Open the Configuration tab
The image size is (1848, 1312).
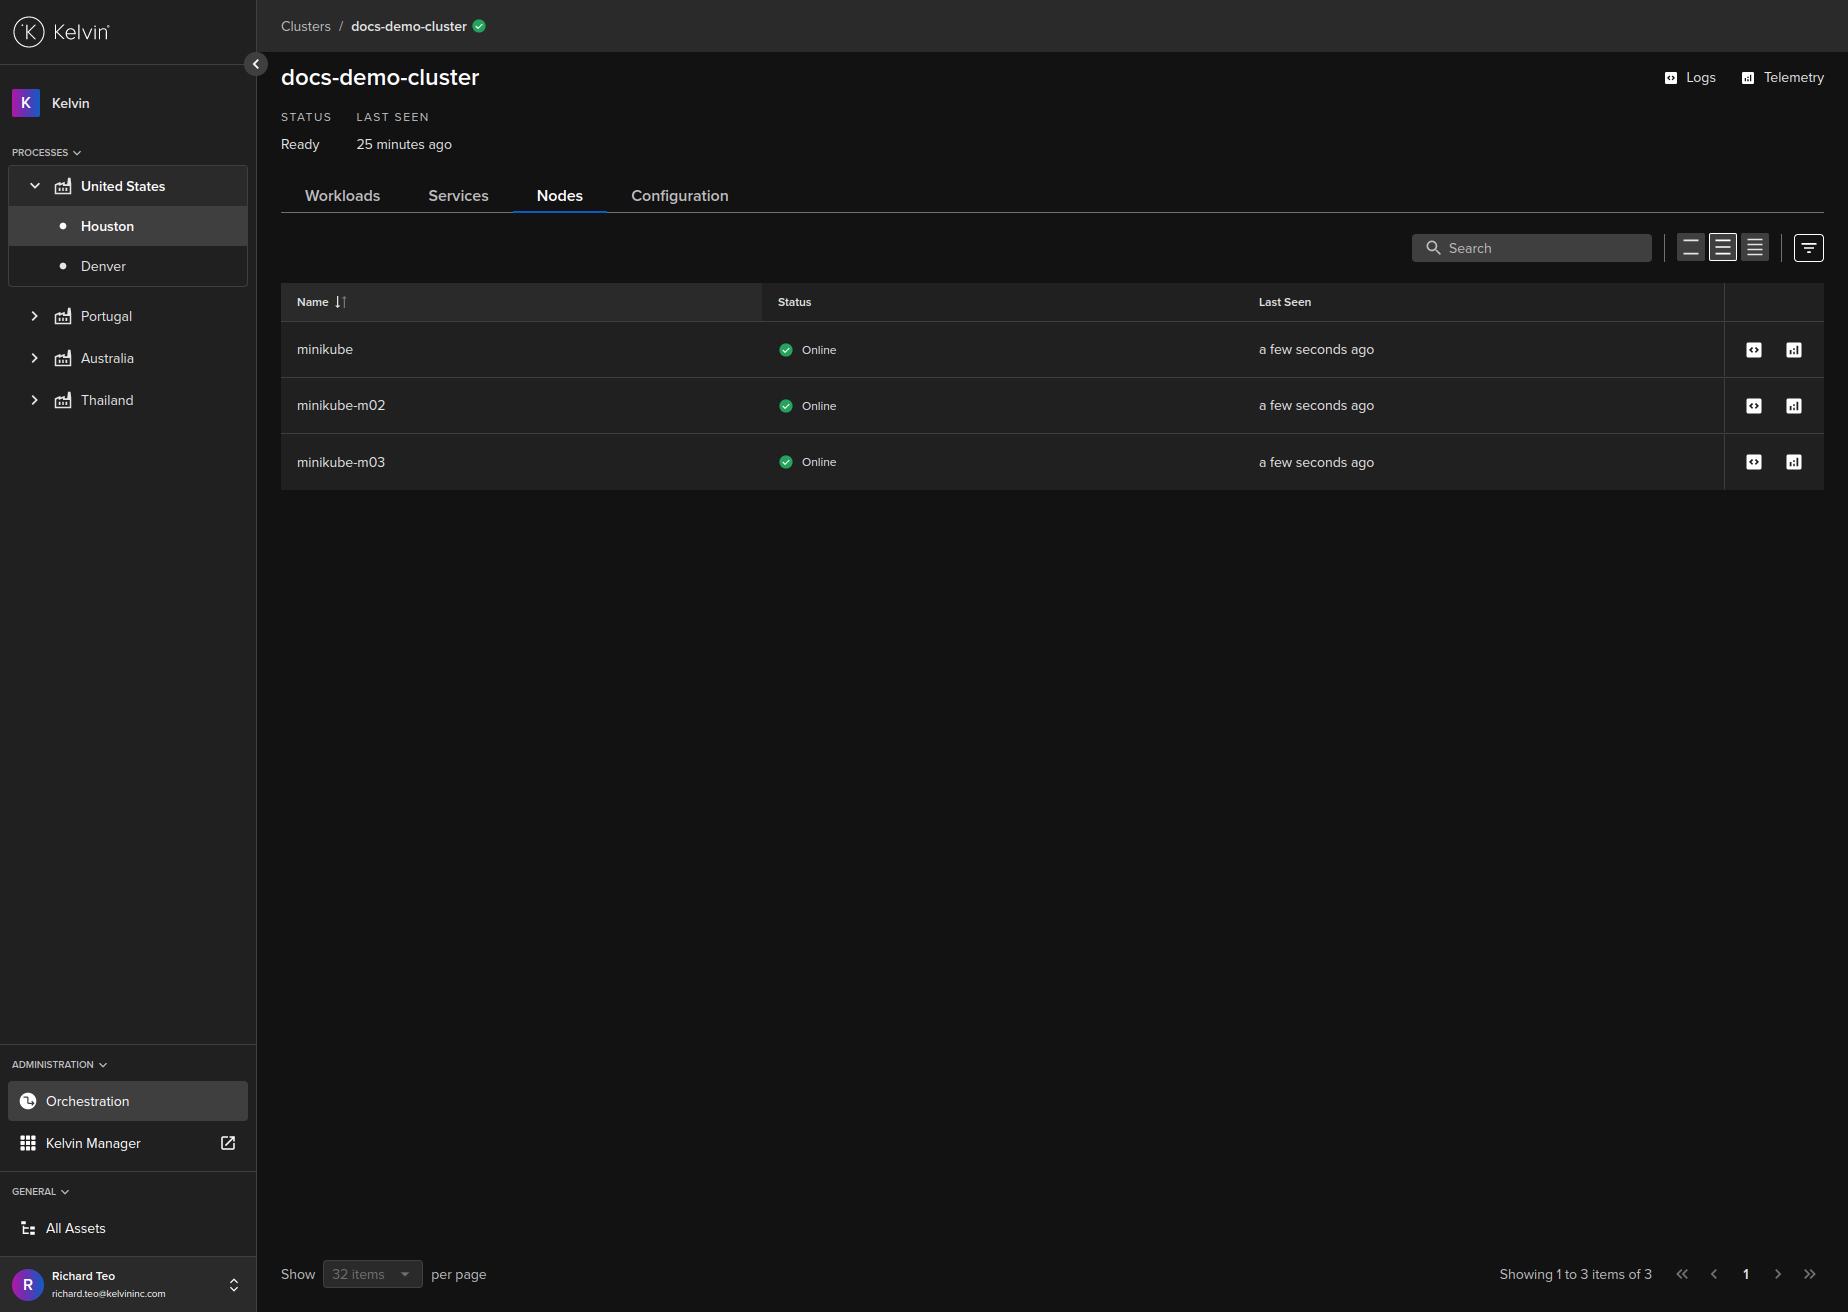(679, 196)
